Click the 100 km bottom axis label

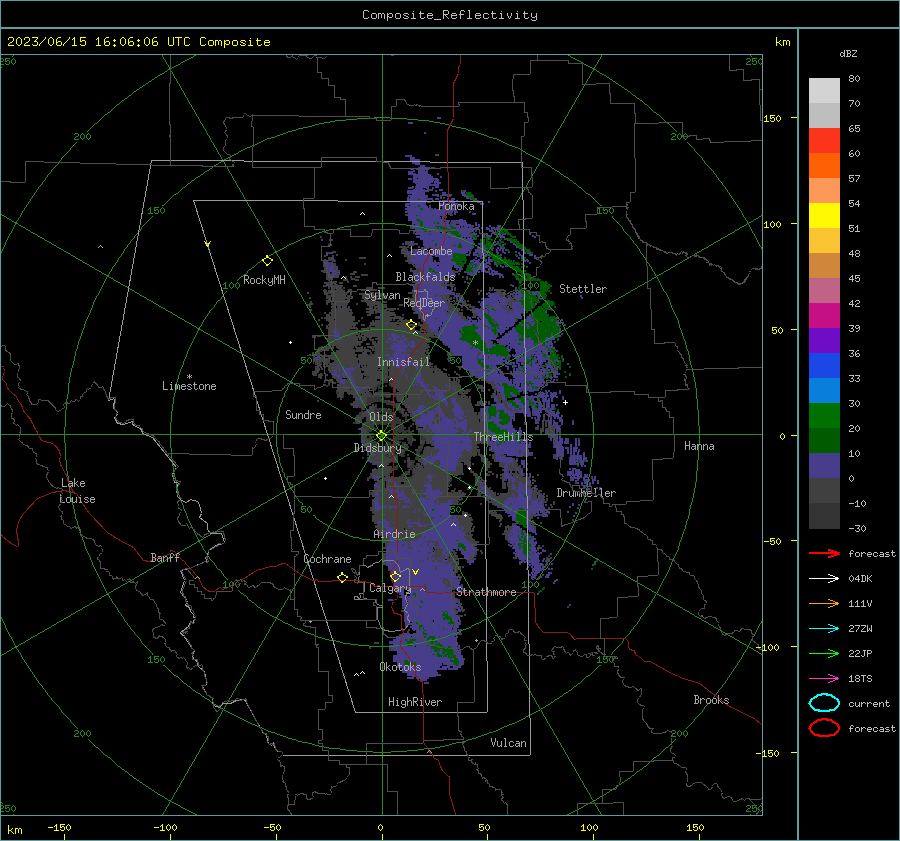tap(589, 827)
